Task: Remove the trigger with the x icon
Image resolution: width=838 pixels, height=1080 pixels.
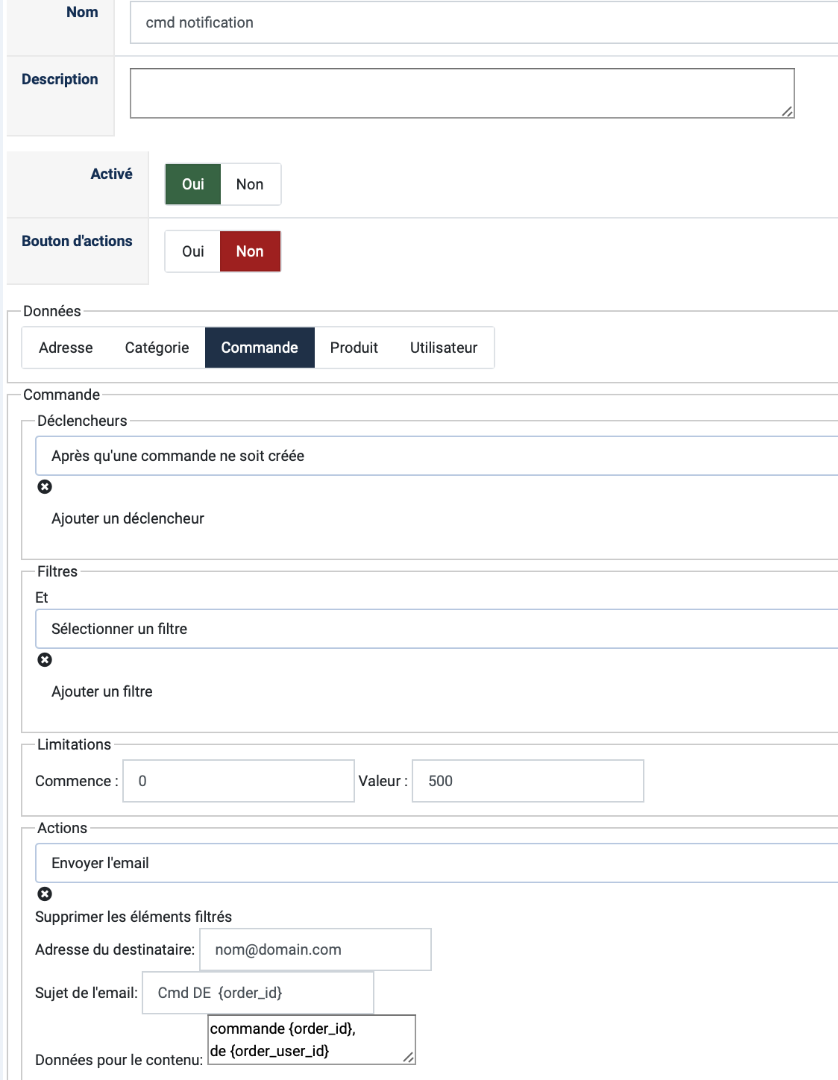Action: coord(44,487)
